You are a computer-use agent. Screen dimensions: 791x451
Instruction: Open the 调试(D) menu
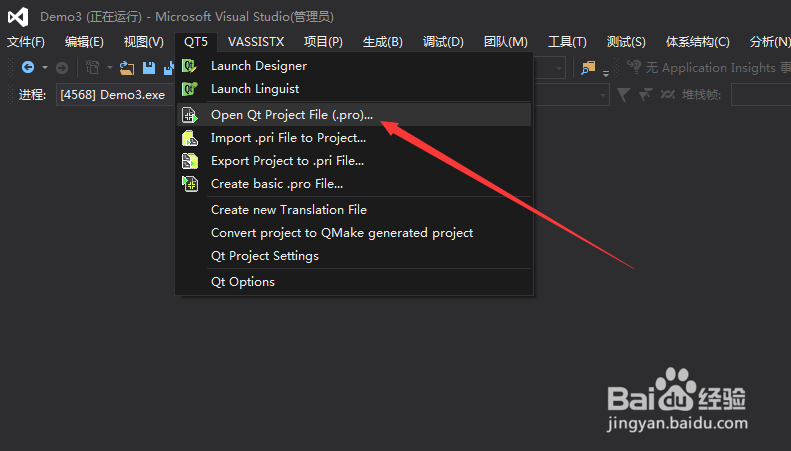click(x=443, y=41)
